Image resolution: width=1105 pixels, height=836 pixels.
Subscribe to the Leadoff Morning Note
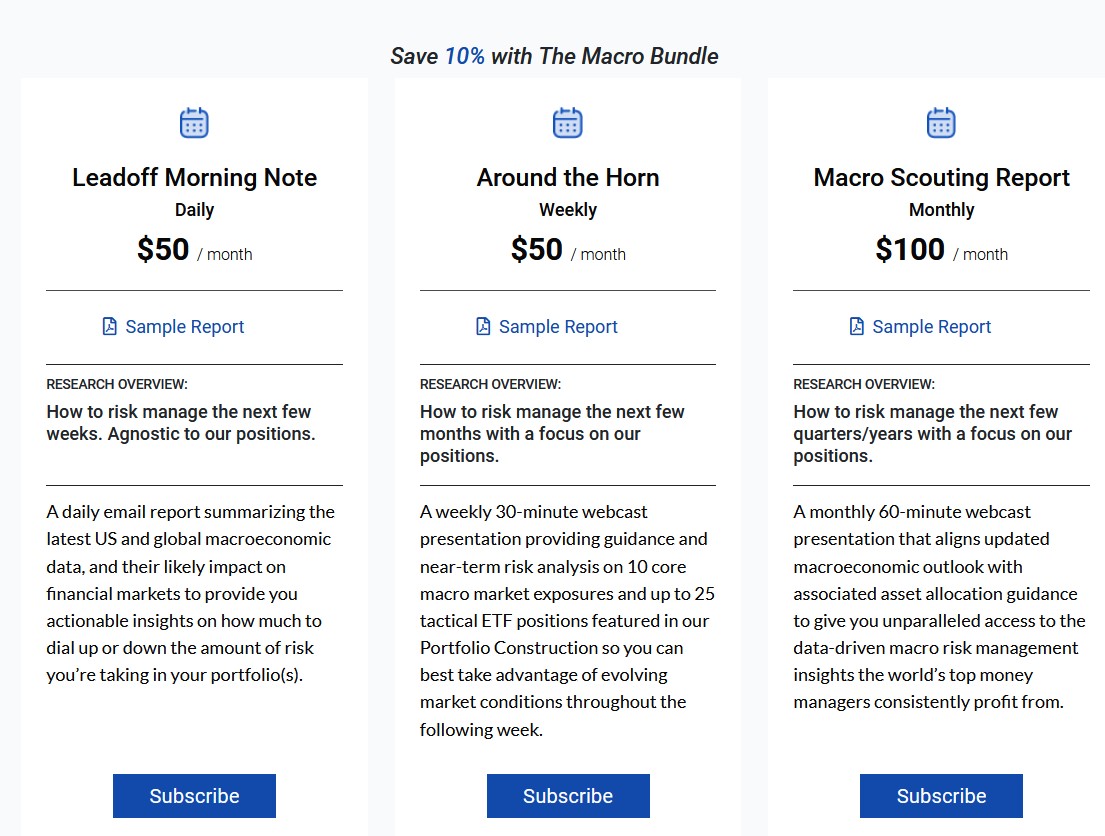(x=194, y=796)
